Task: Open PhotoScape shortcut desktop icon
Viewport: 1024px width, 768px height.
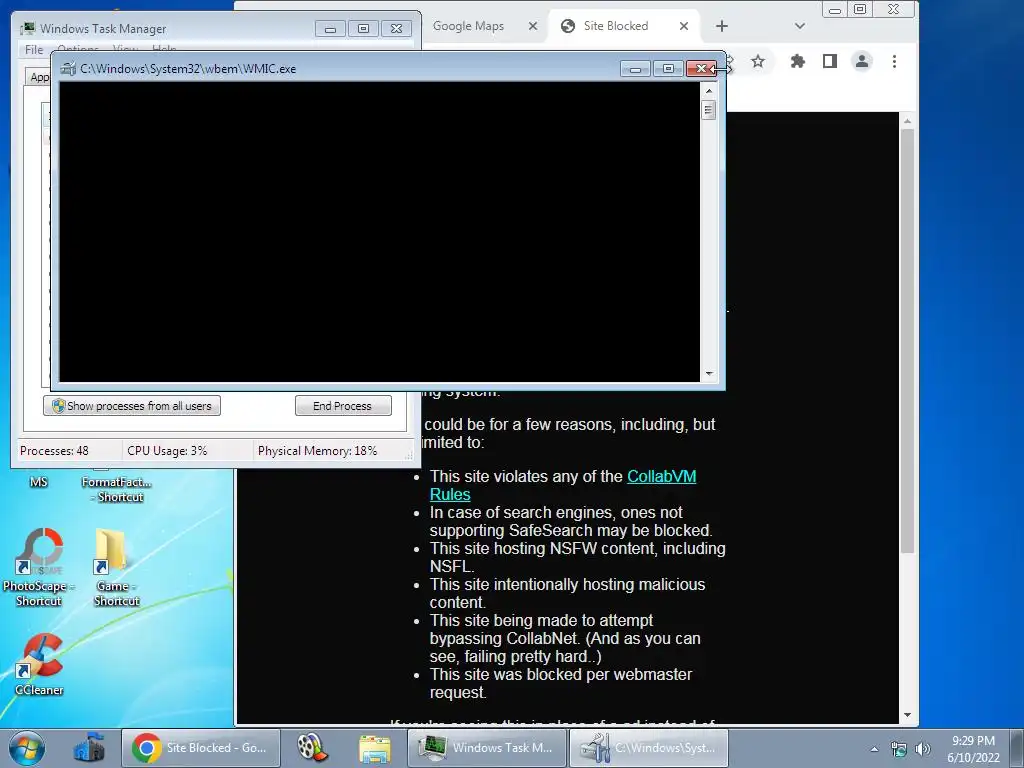Action: (x=39, y=567)
